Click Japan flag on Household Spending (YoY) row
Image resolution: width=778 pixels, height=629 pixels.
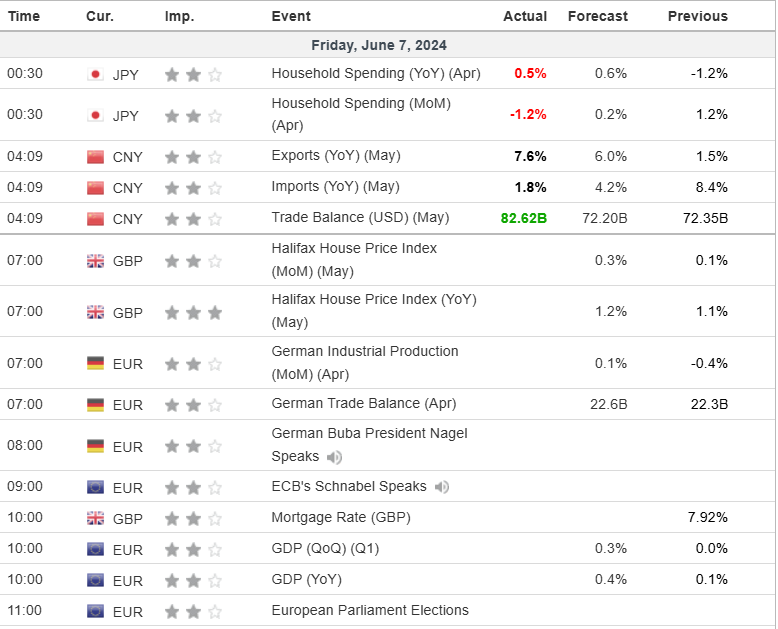pos(96,74)
